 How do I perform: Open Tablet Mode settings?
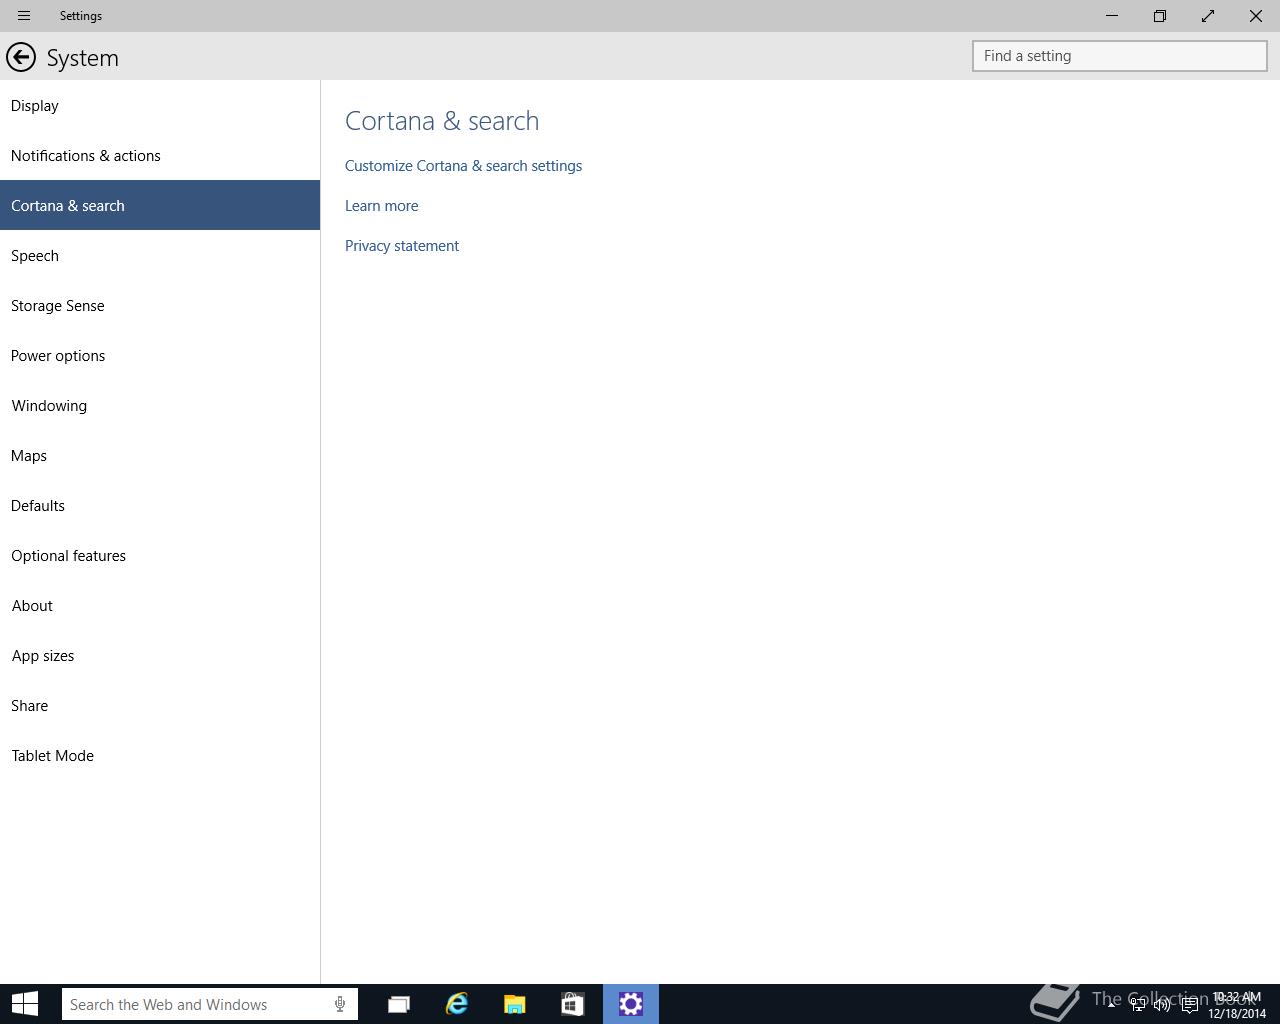point(160,755)
